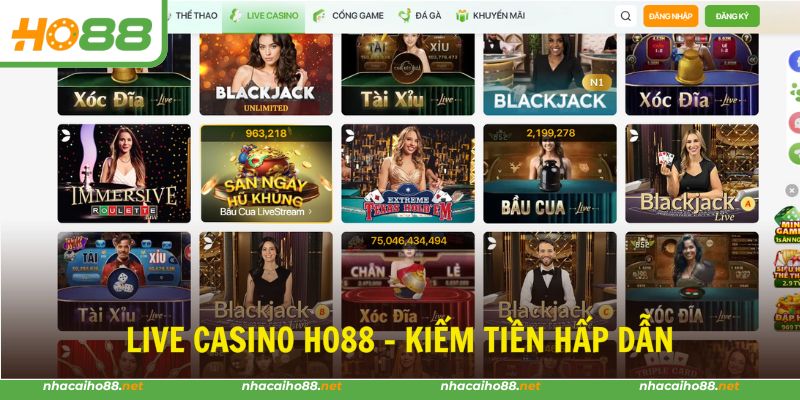Image resolution: width=800 pixels, height=400 pixels.
Task: Click the Đăng Ký button
Action: pos(732,16)
